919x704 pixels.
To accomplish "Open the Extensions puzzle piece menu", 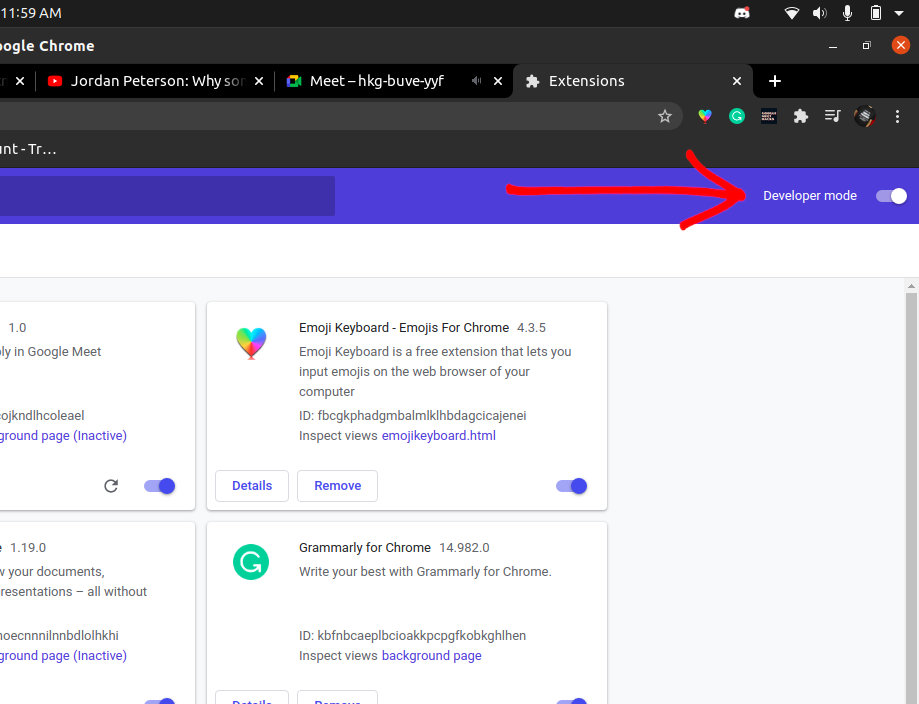I will click(801, 116).
